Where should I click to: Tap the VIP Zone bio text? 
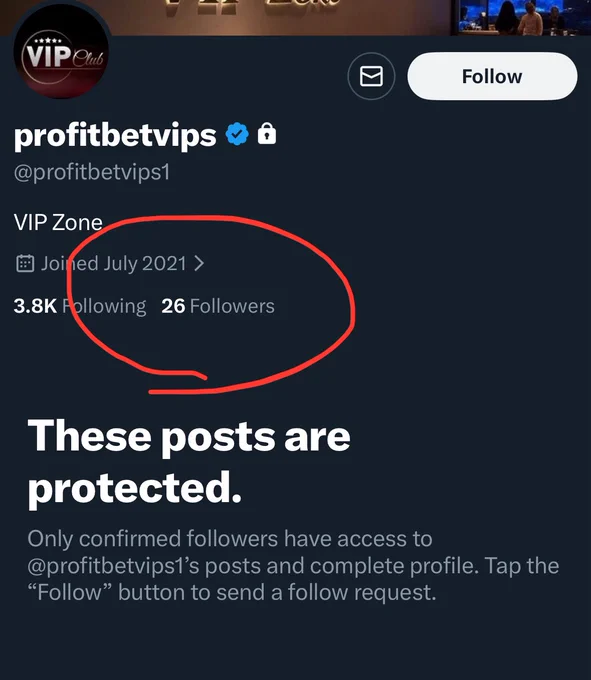tap(58, 222)
